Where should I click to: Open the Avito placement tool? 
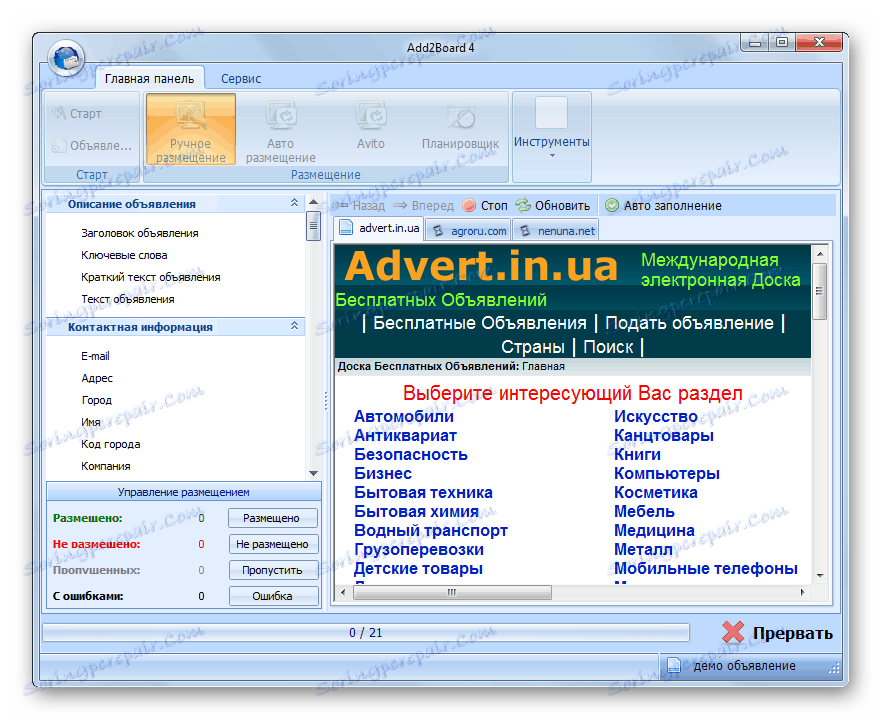[x=371, y=129]
